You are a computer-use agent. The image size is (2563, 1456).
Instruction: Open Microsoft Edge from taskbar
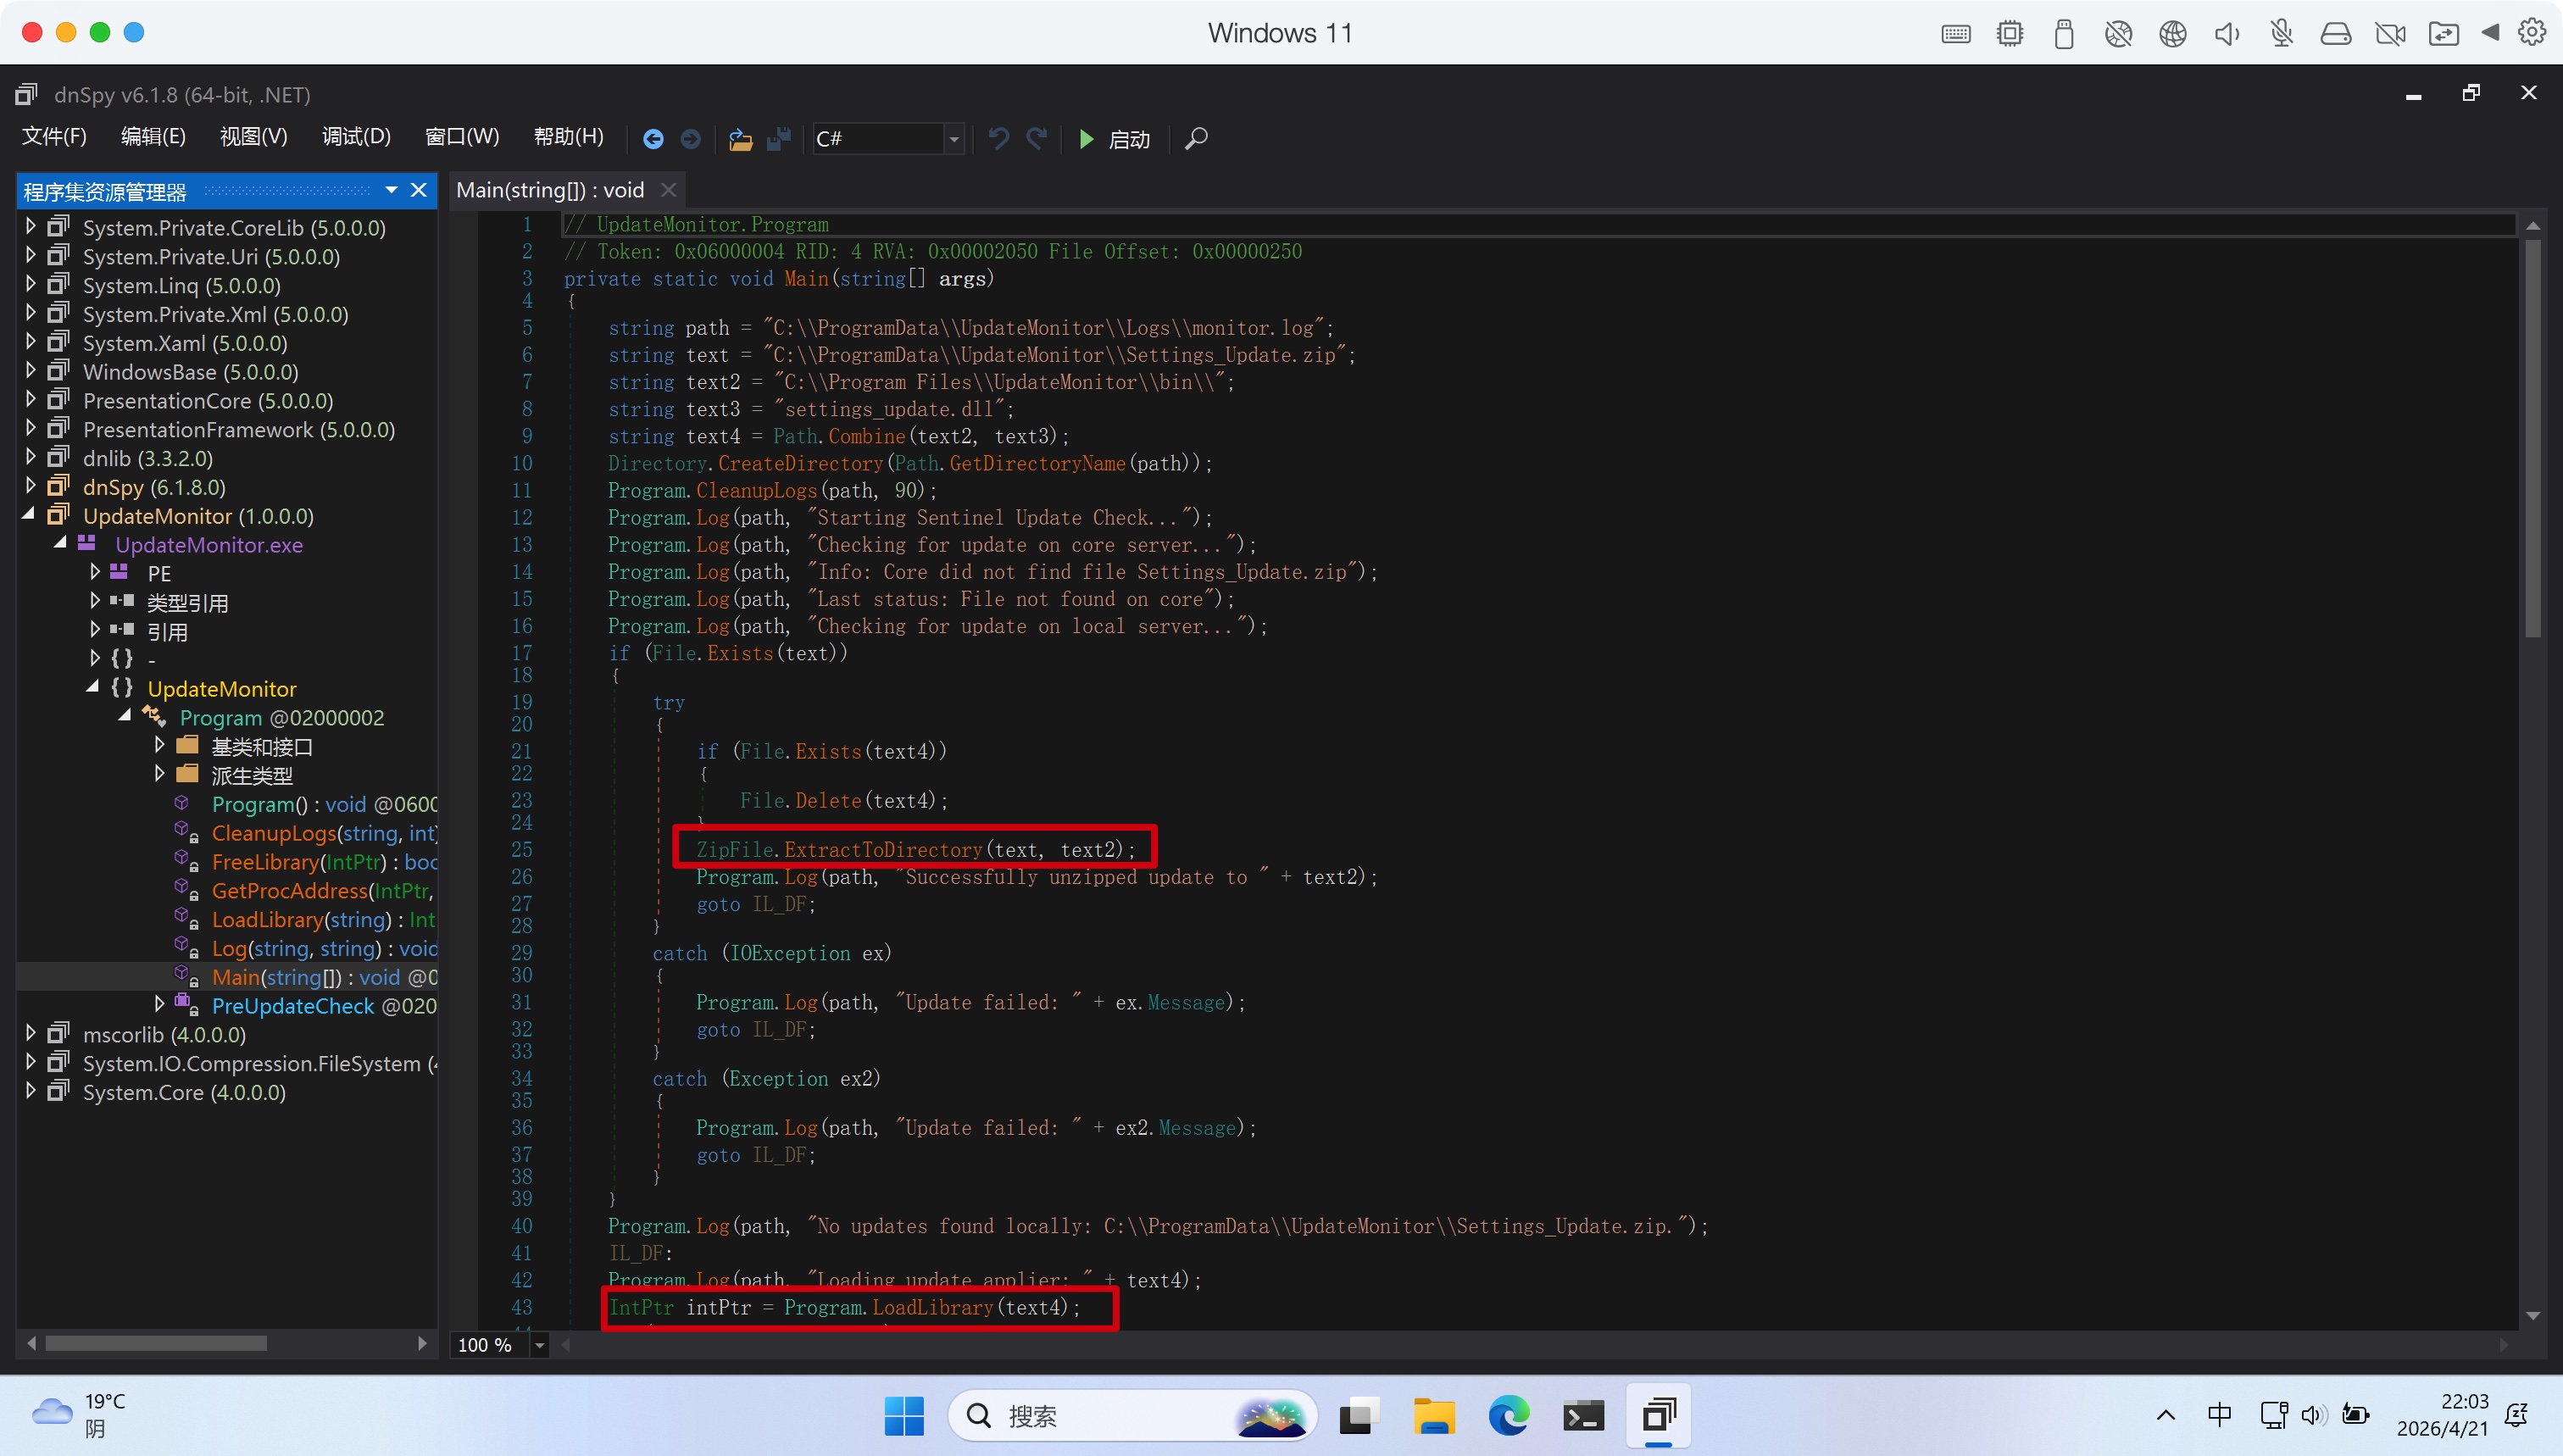pos(1508,1416)
